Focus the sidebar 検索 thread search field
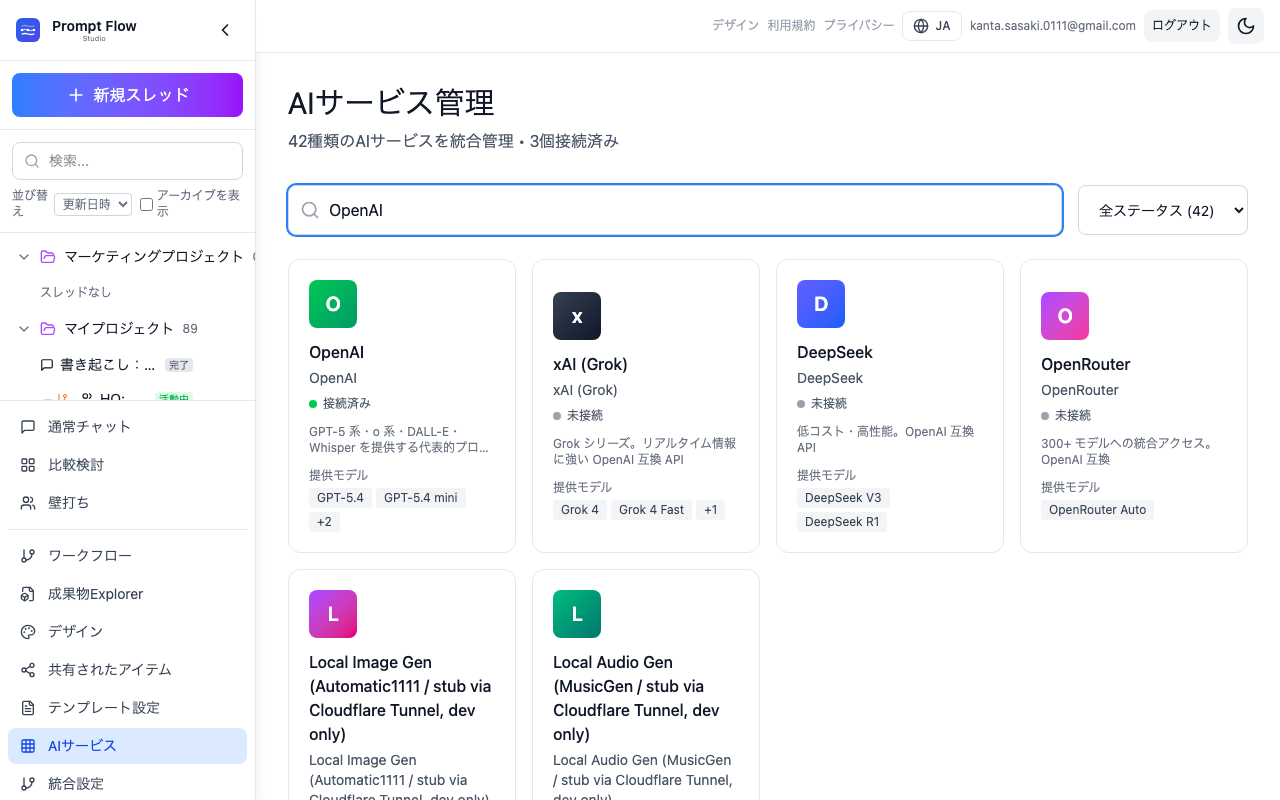The image size is (1280, 800). click(127, 160)
